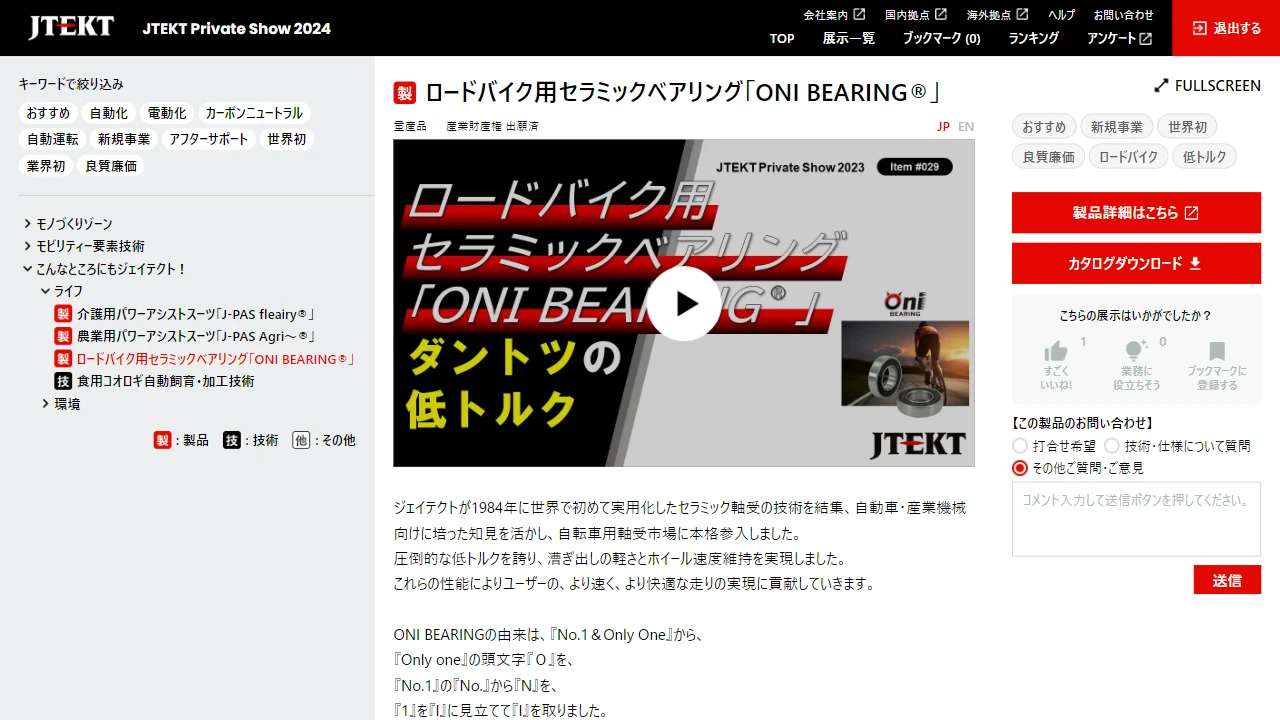Click the 製 icon beside J-PAS fleairy
This screenshot has width=1280, height=720.
(63, 313)
